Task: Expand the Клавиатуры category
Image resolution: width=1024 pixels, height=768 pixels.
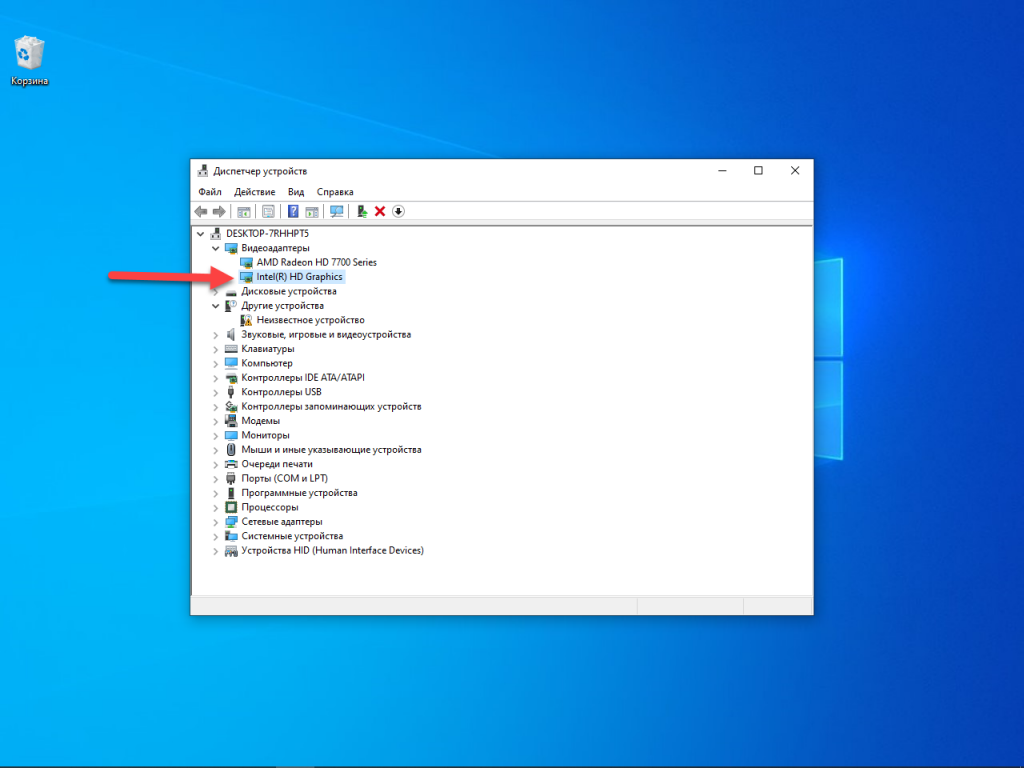Action: point(215,349)
